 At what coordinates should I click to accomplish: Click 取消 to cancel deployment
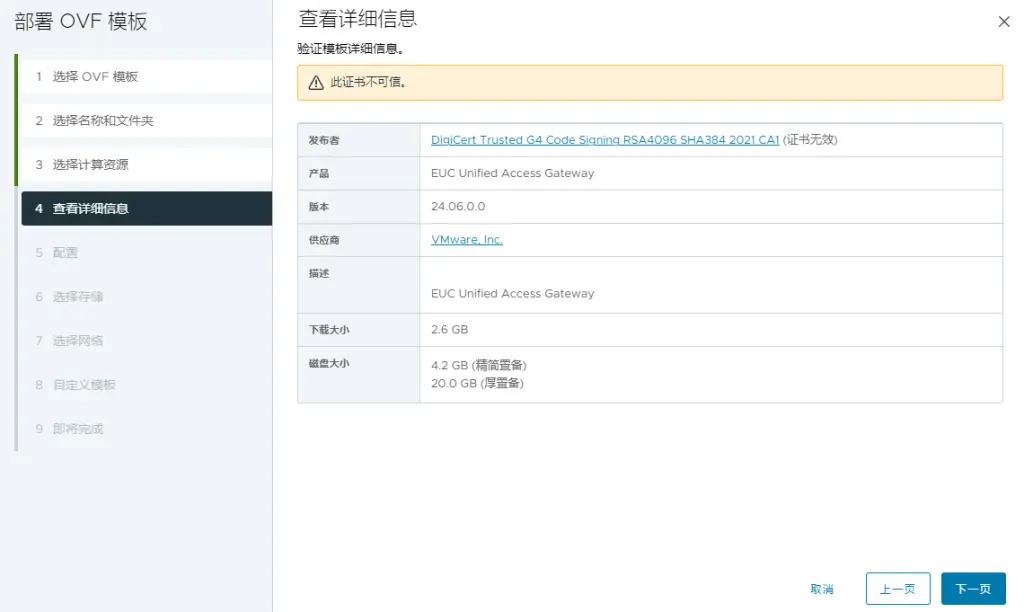pos(822,589)
